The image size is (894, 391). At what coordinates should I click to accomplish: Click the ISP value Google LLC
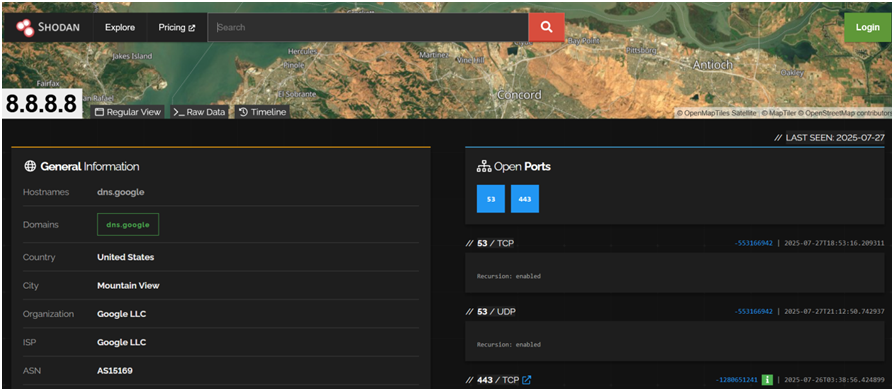(121, 343)
